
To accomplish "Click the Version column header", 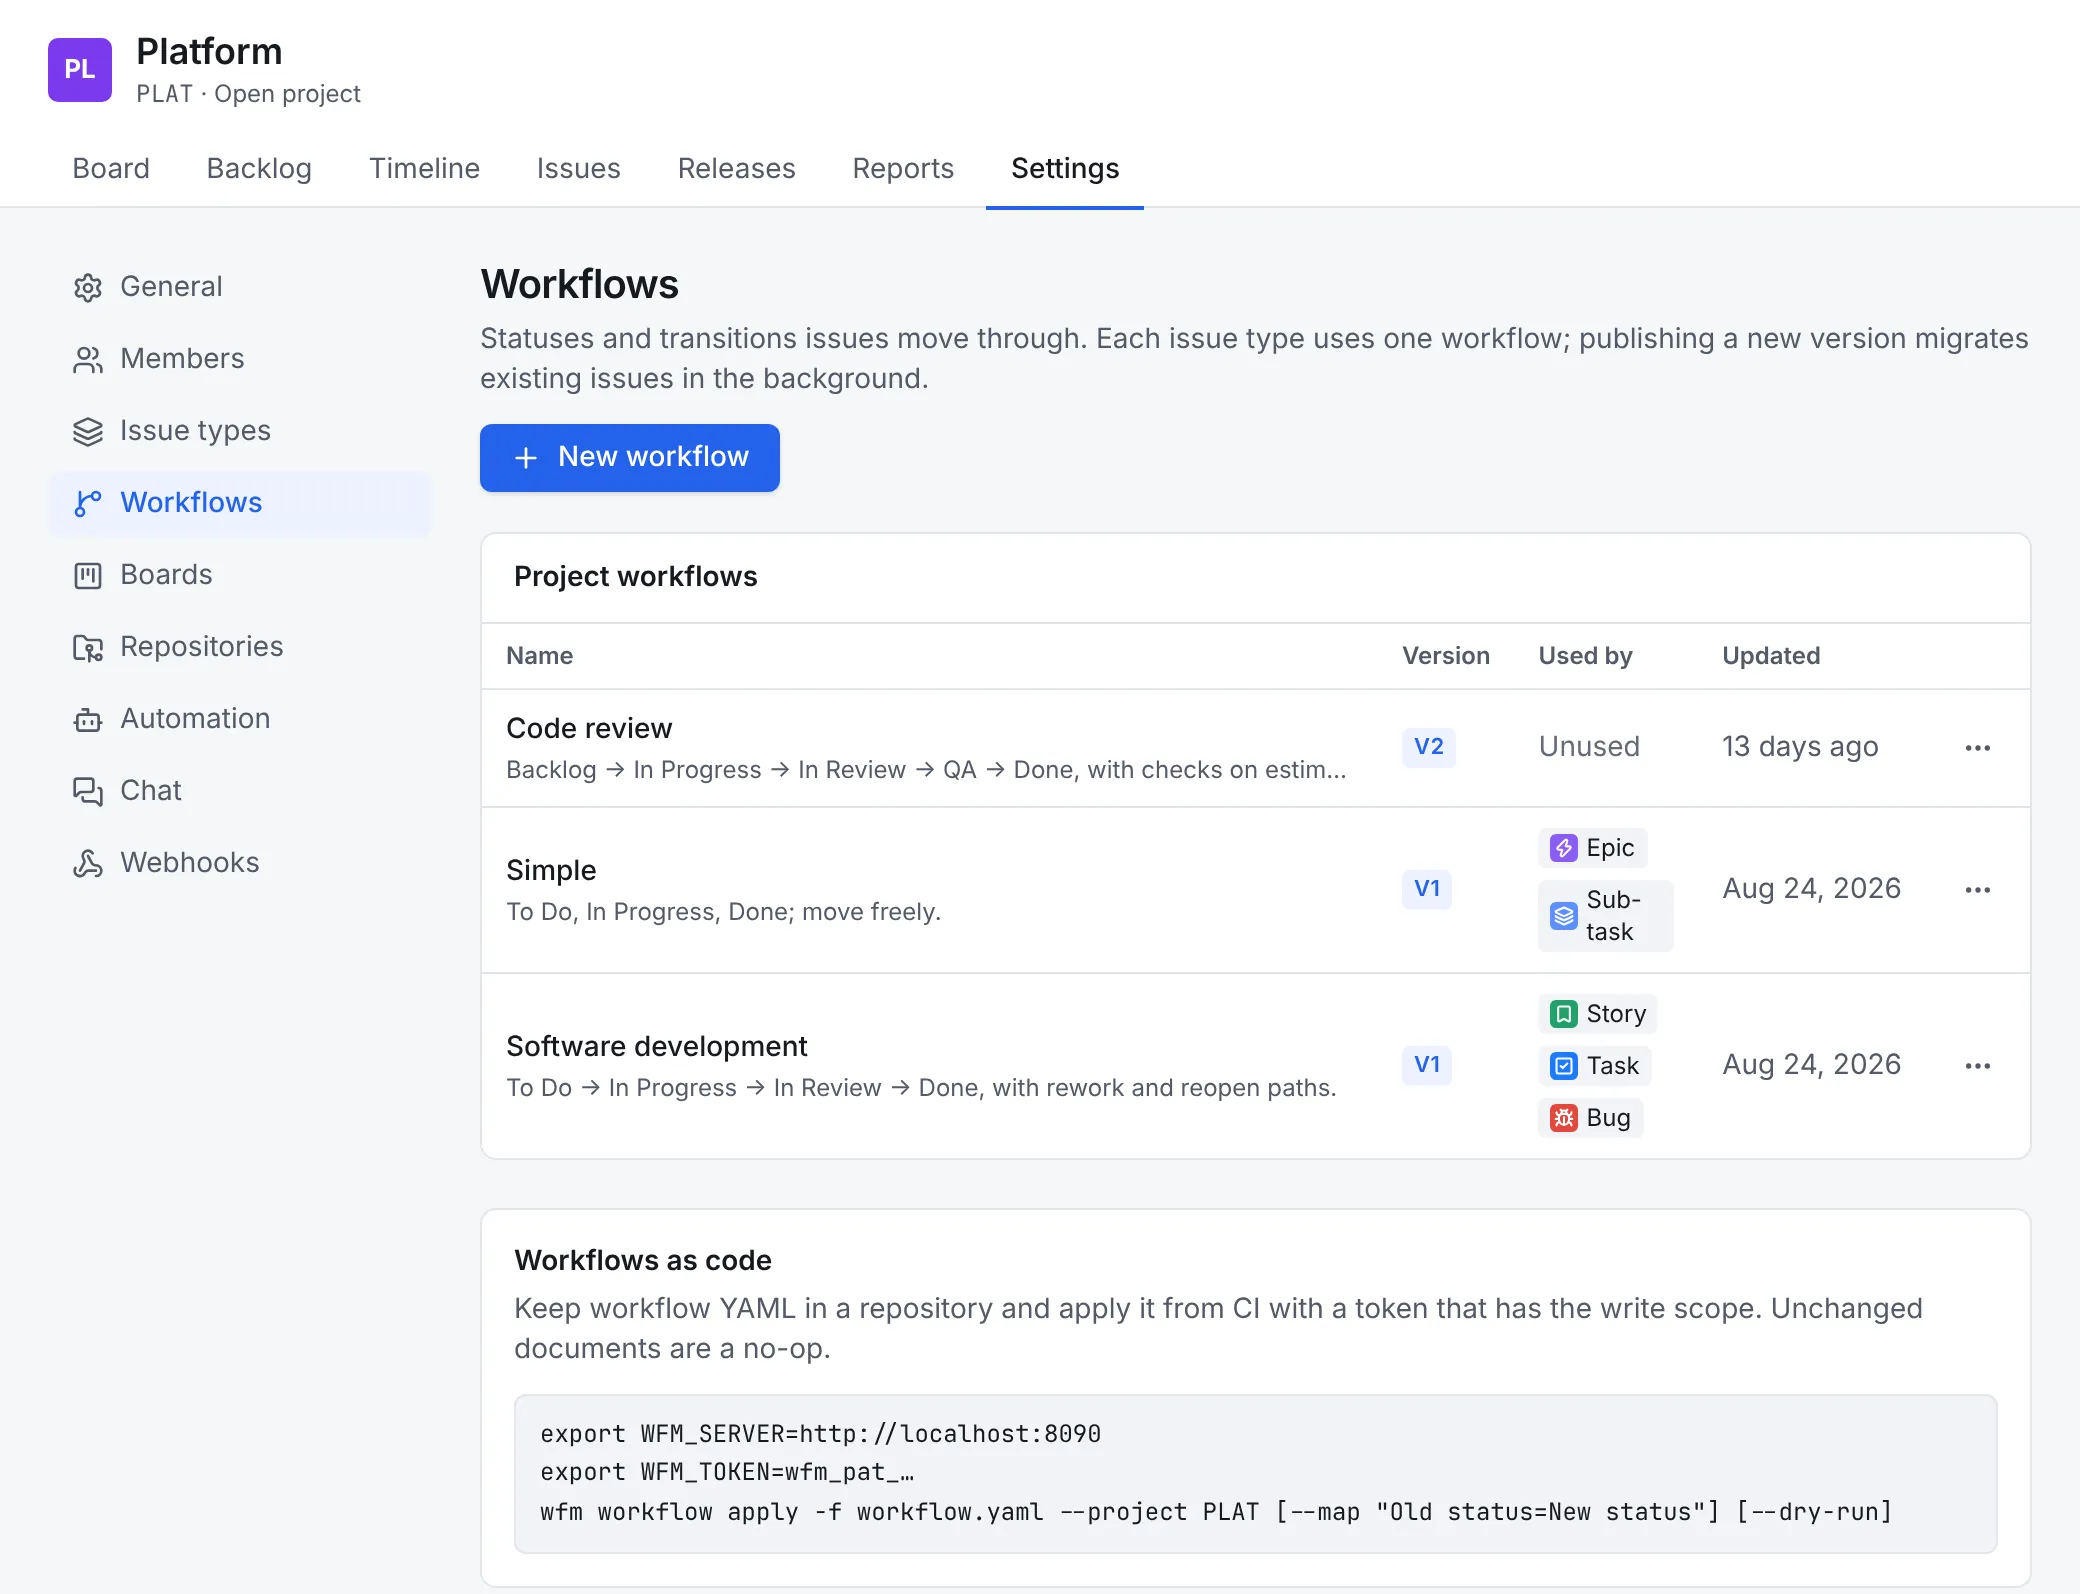I will 1446,656.
